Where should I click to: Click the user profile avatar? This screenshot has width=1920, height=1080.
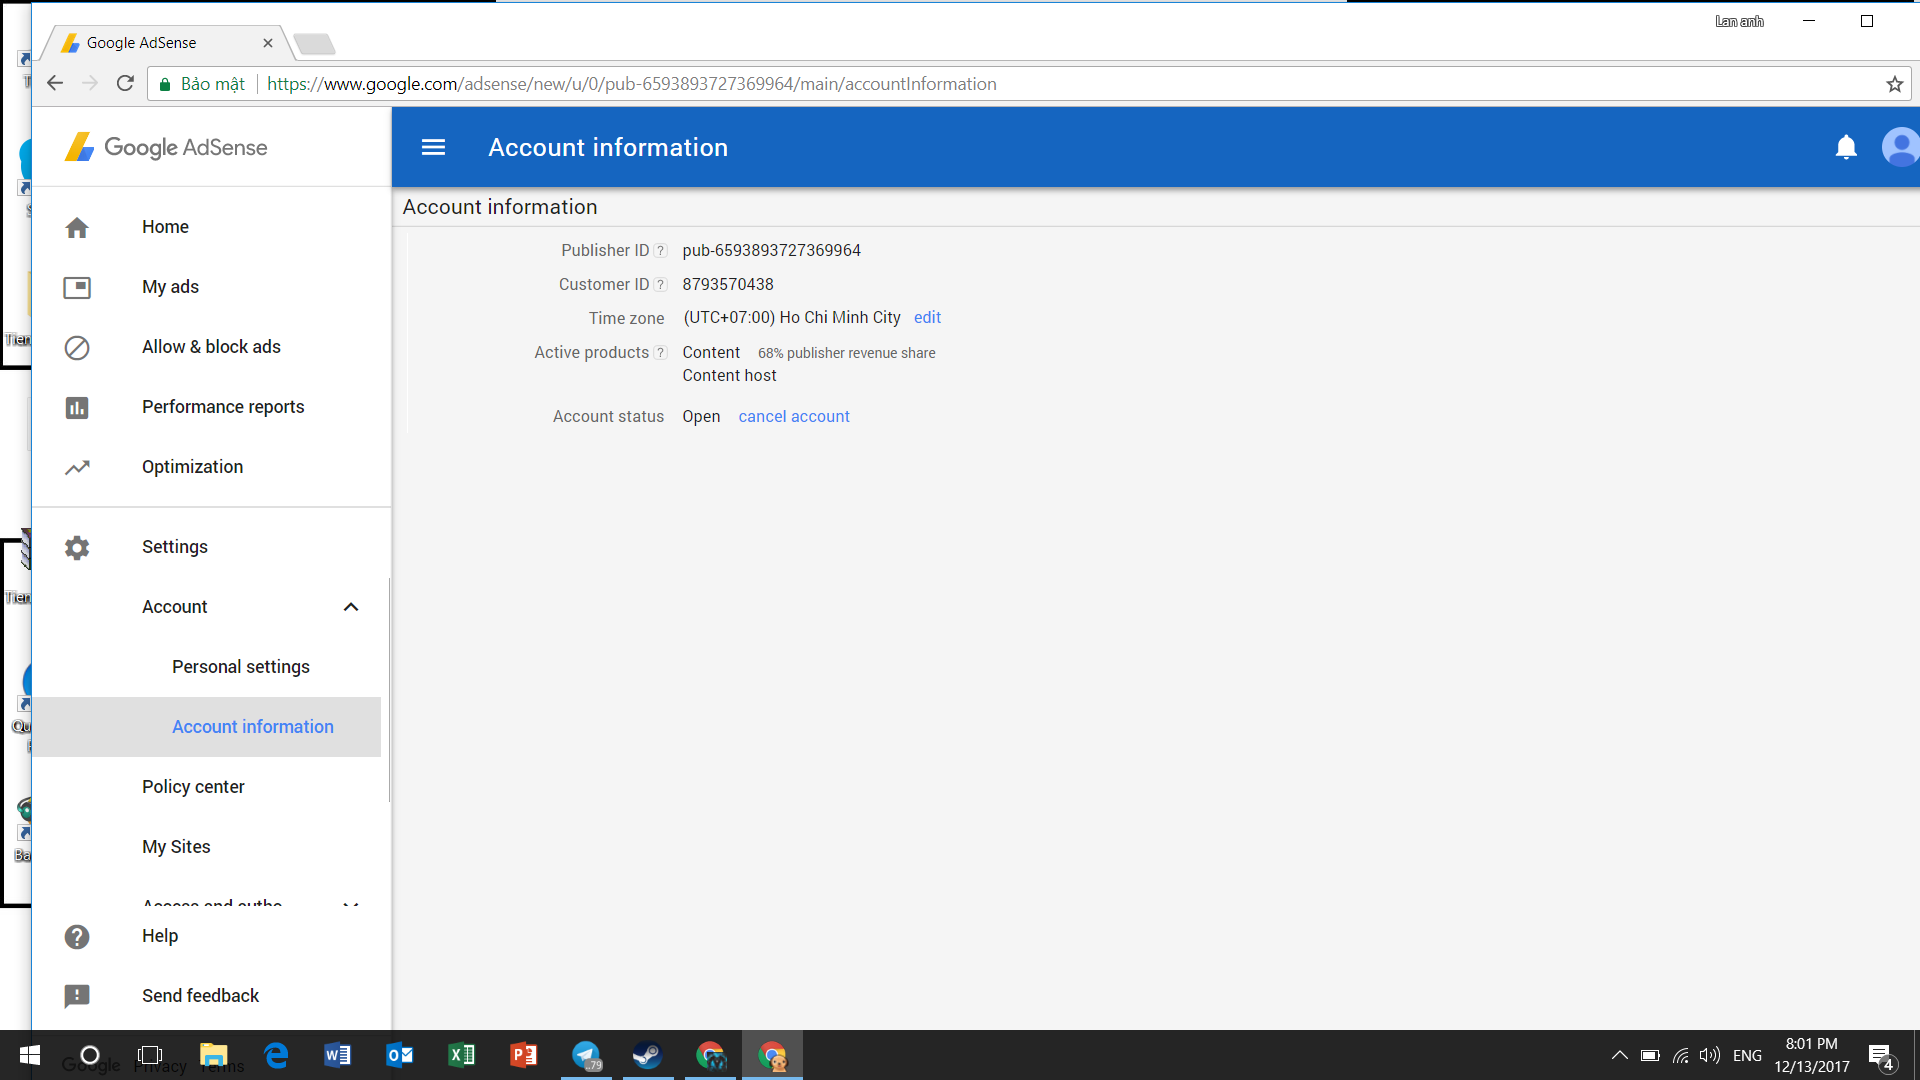coord(1900,147)
